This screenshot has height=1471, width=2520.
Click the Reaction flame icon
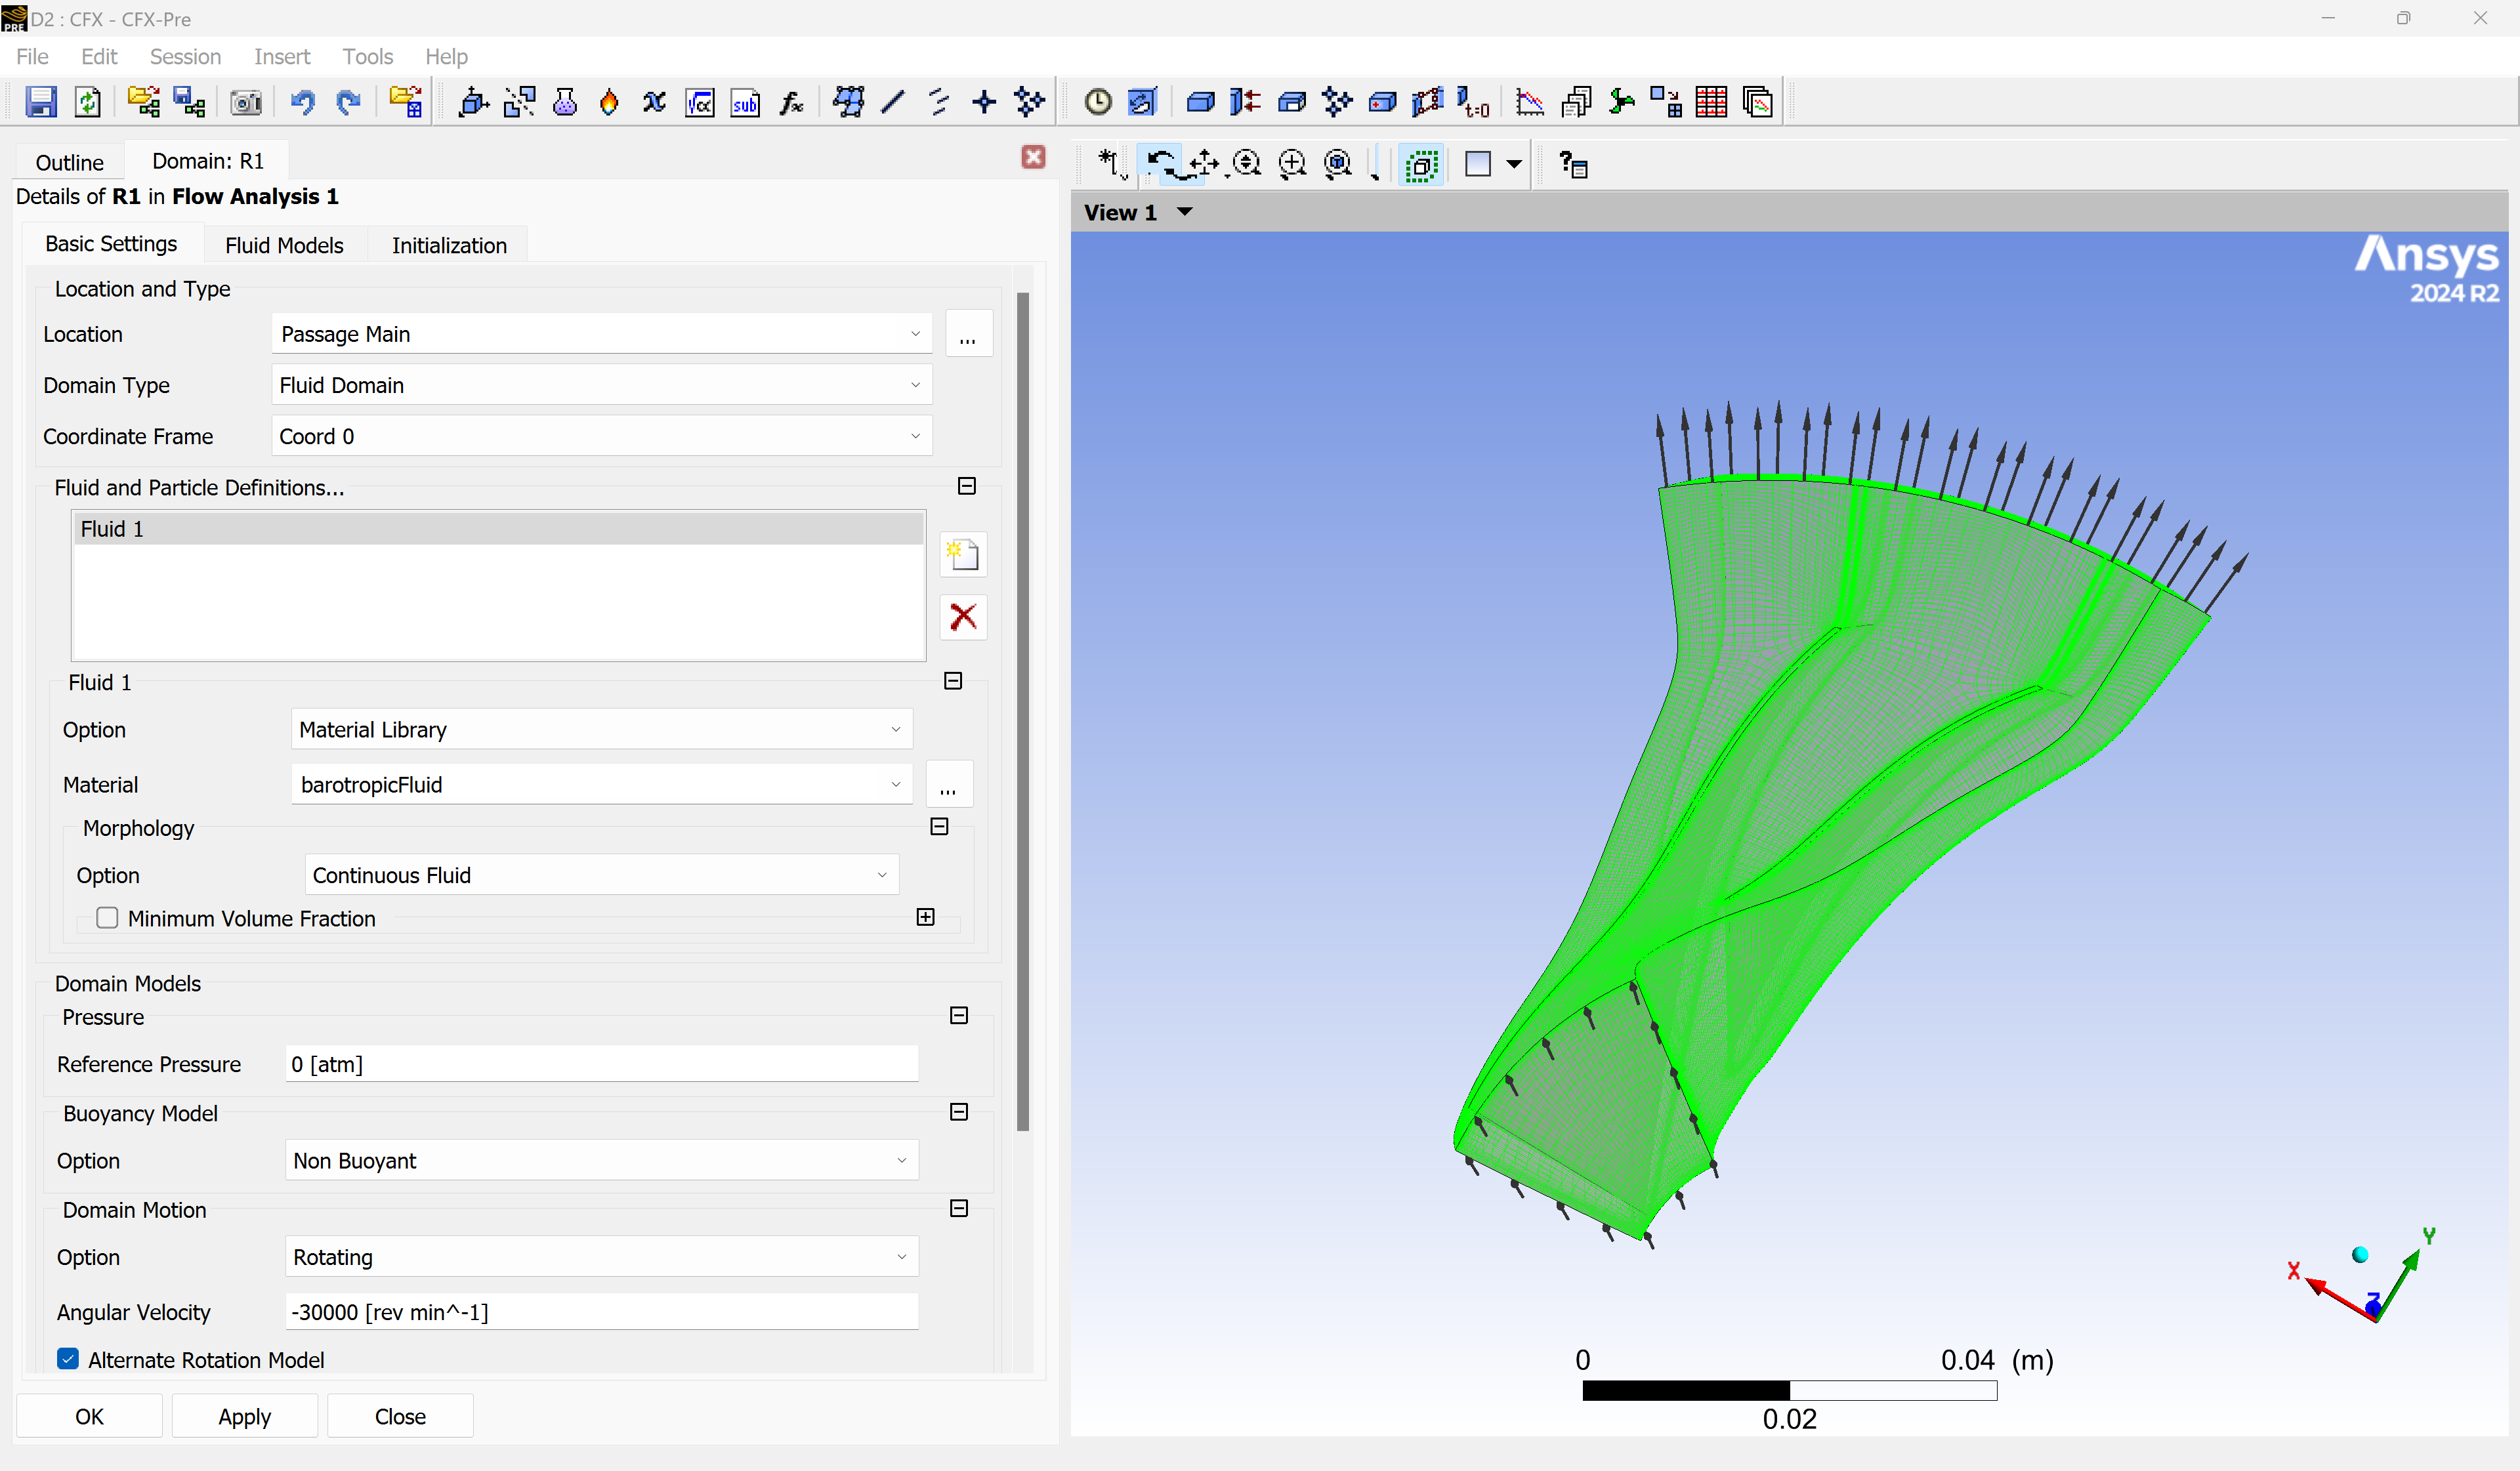coord(609,102)
